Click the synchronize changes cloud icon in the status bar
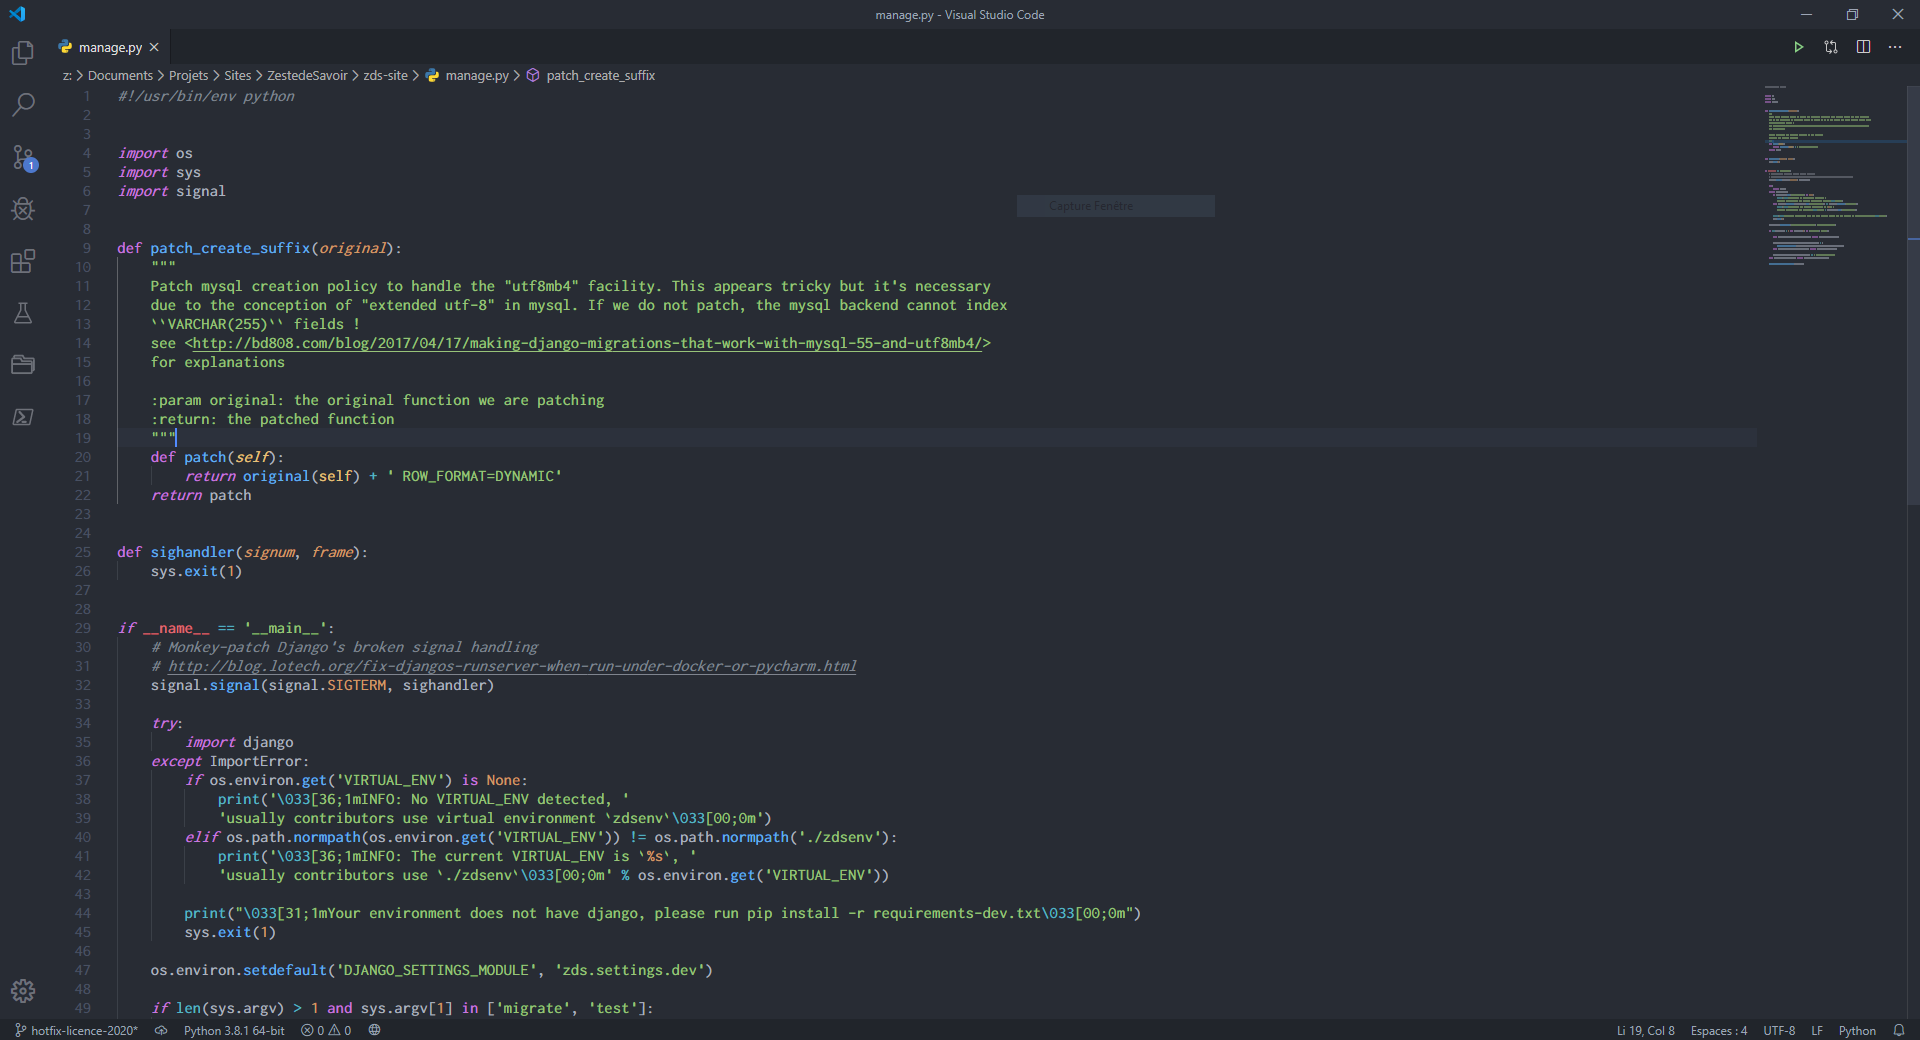The width and height of the screenshot is (1920, 1040). pos(160,1030)
